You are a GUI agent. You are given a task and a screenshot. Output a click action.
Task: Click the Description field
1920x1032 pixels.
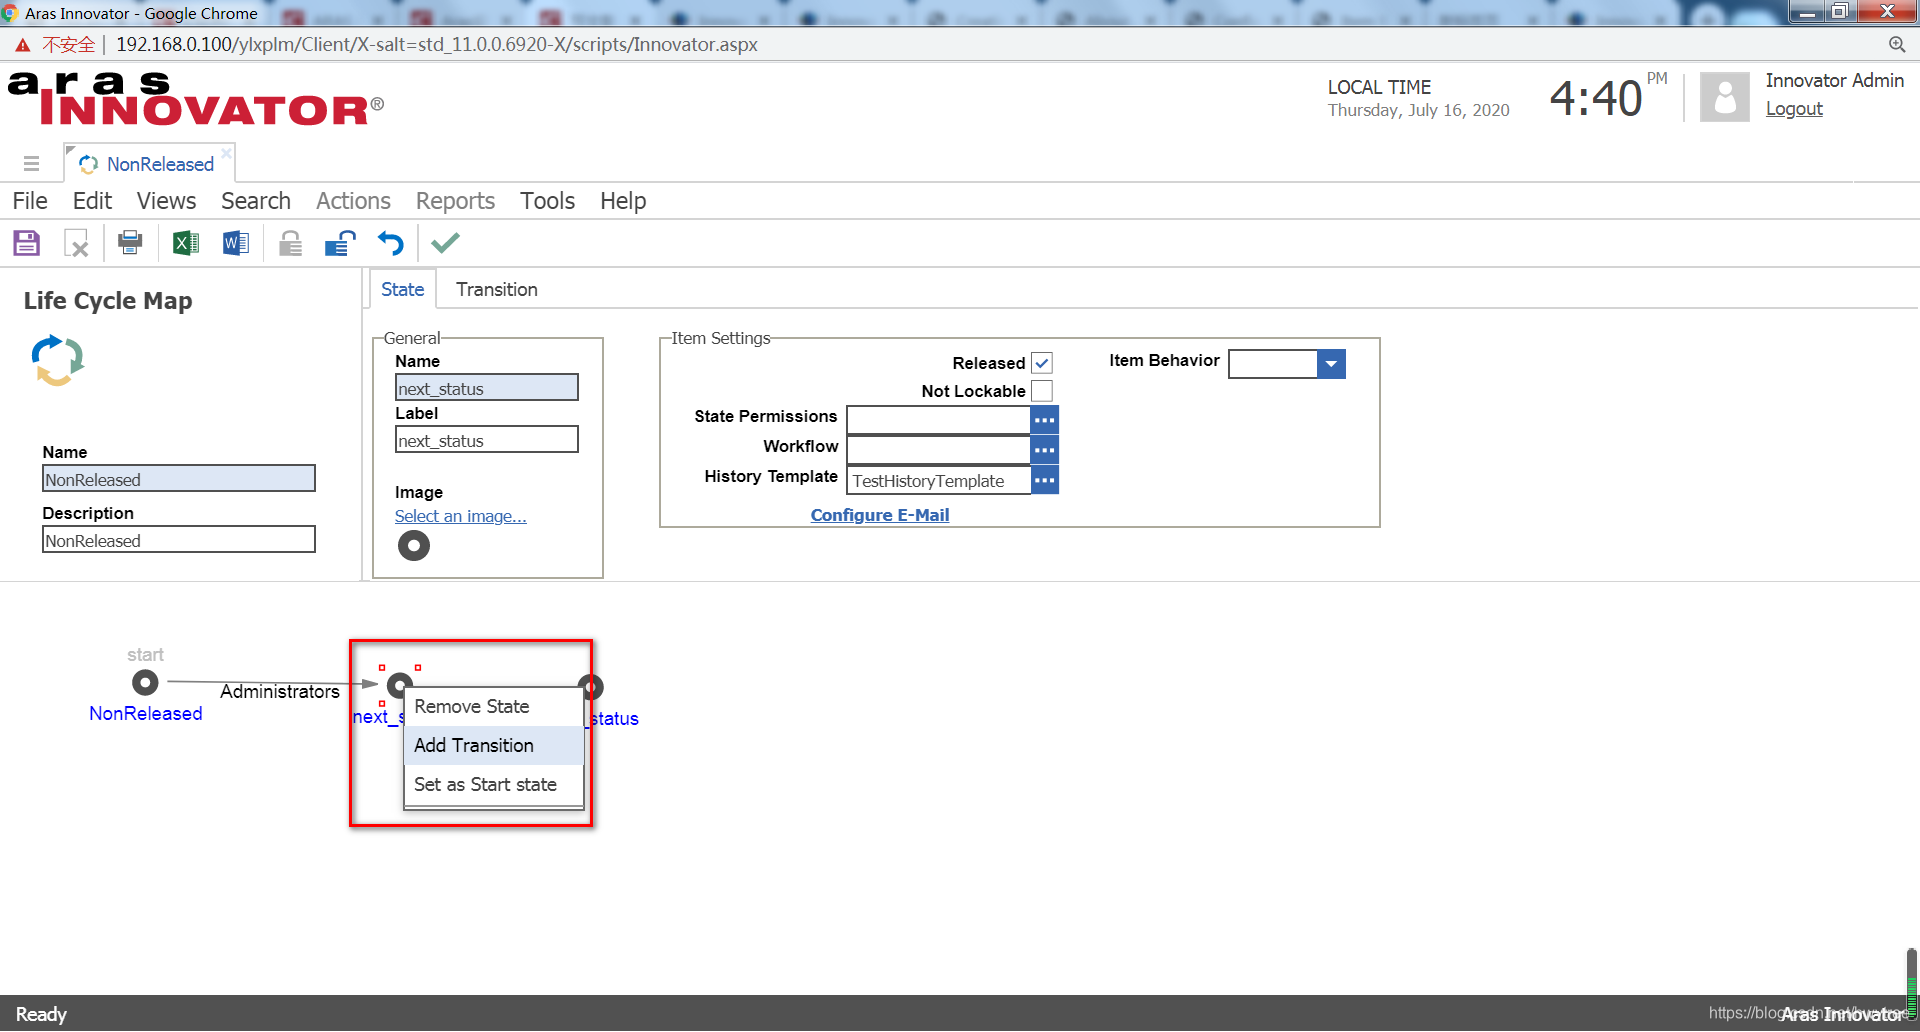point(179,540)
